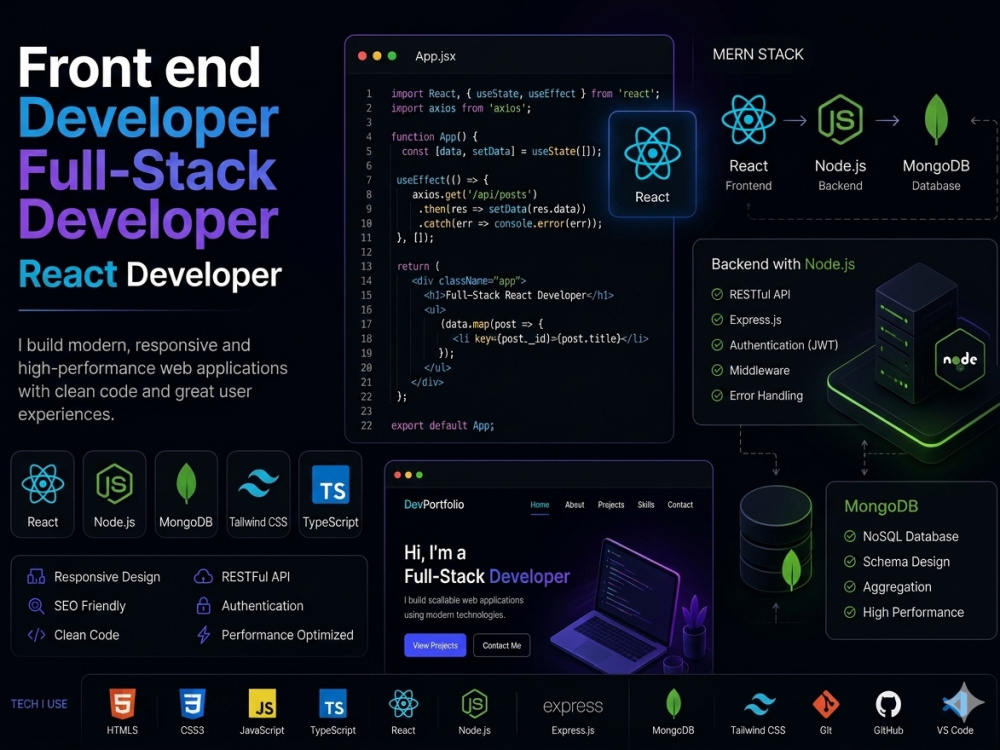Viewport: 1000px width, 750px height.
Task: Toggle the NoSQL Database check mark
Action: [849, 536]
